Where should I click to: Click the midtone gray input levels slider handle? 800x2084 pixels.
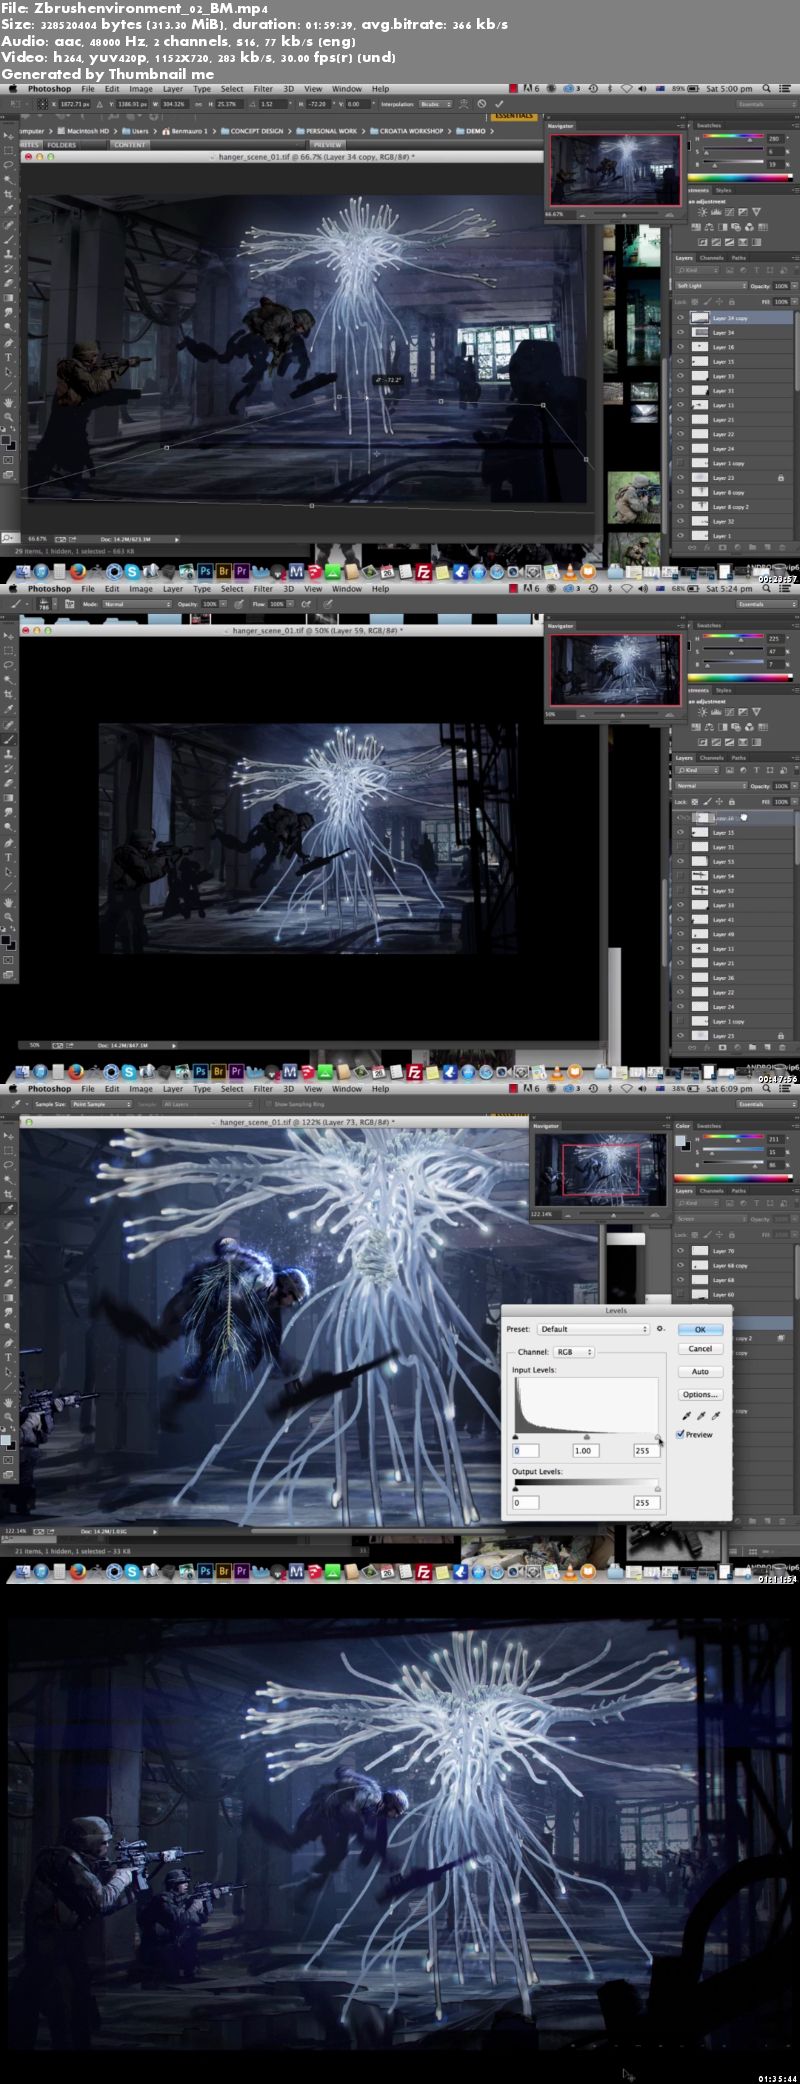(586, 1438)
